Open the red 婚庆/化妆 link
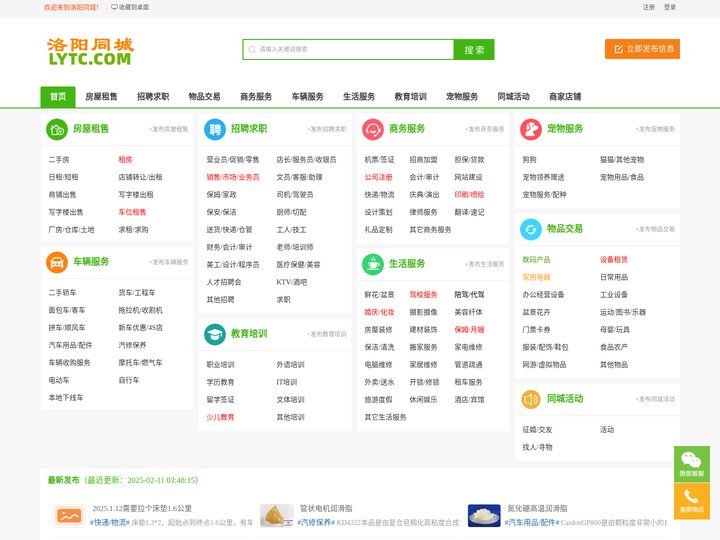 click(379, 312)
